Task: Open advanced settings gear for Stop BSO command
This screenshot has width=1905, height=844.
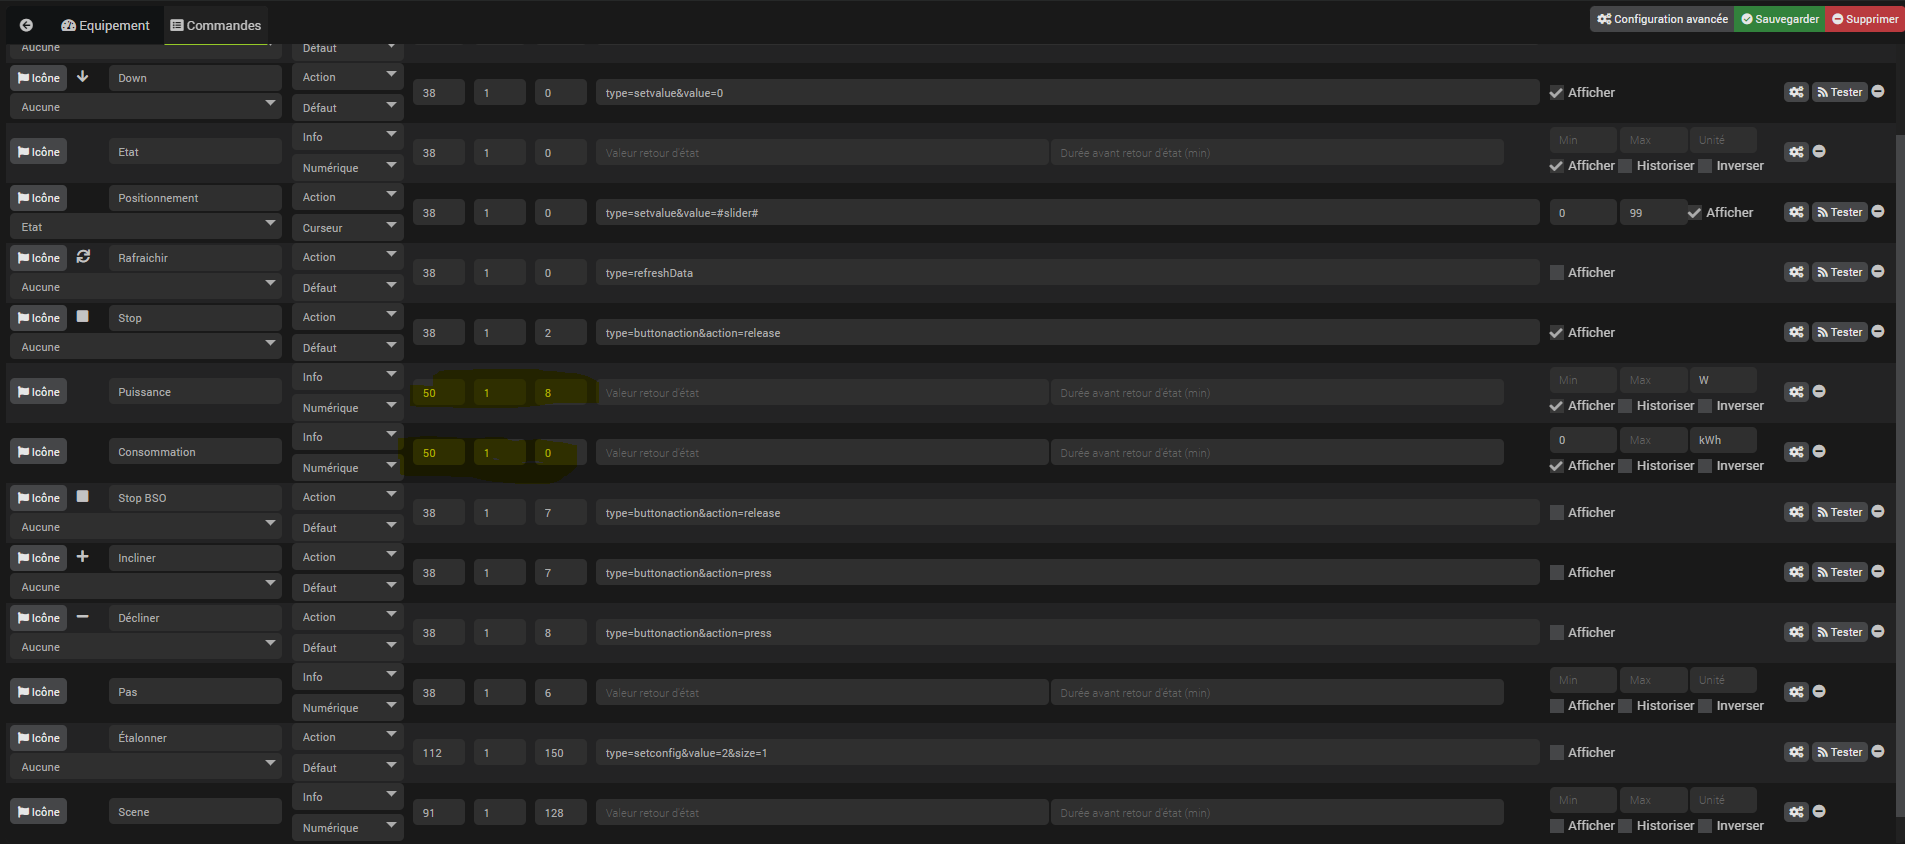Action: pyautogui.click(x=1797, y=512)
